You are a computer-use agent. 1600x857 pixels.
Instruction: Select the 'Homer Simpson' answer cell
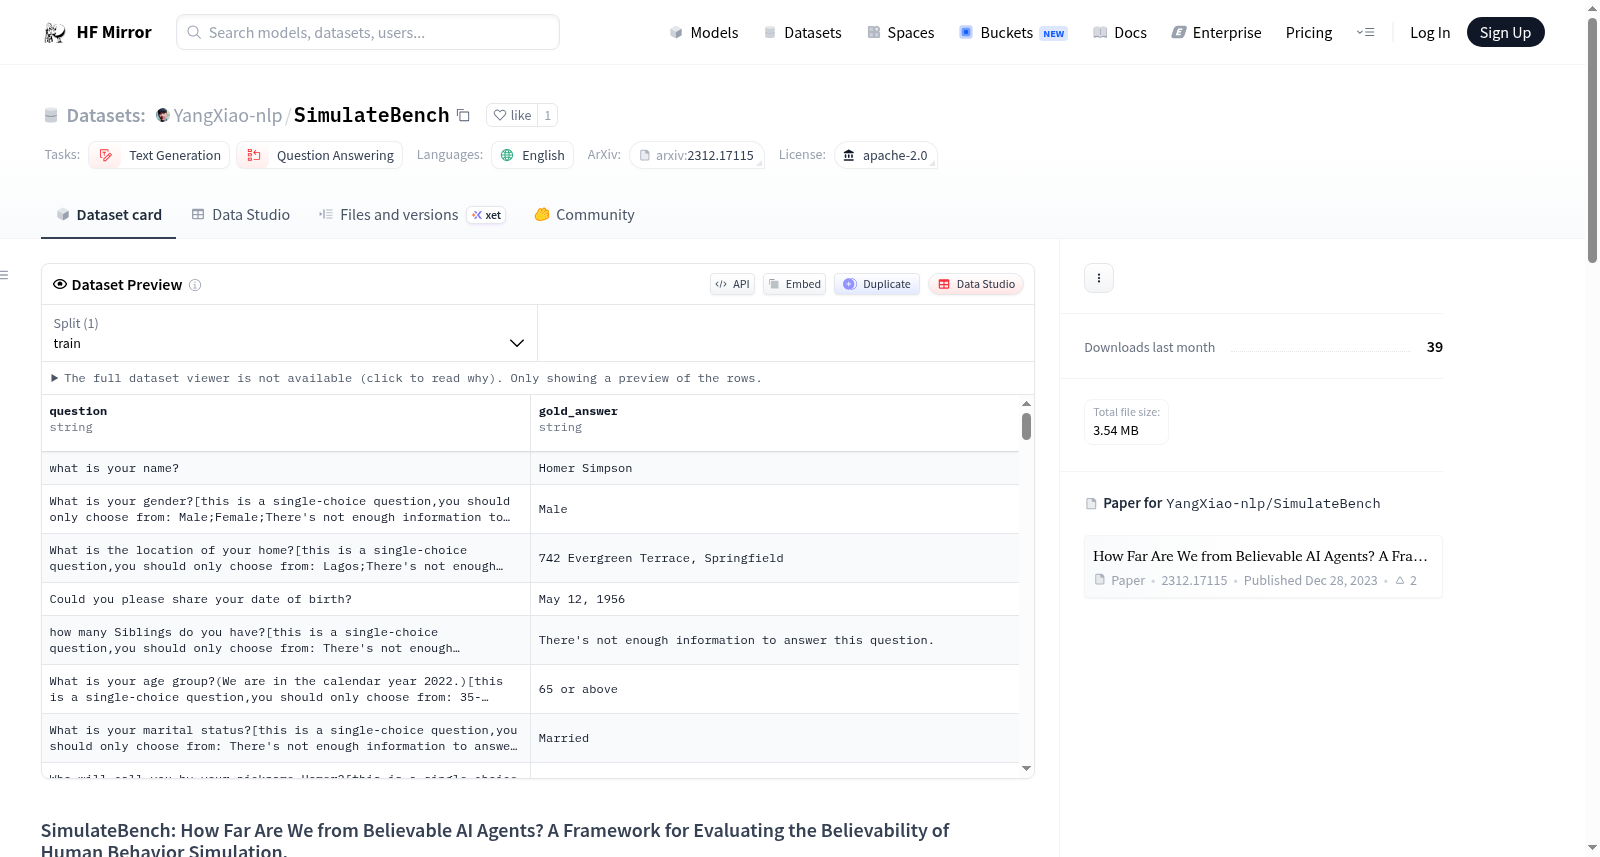point(775,468)
